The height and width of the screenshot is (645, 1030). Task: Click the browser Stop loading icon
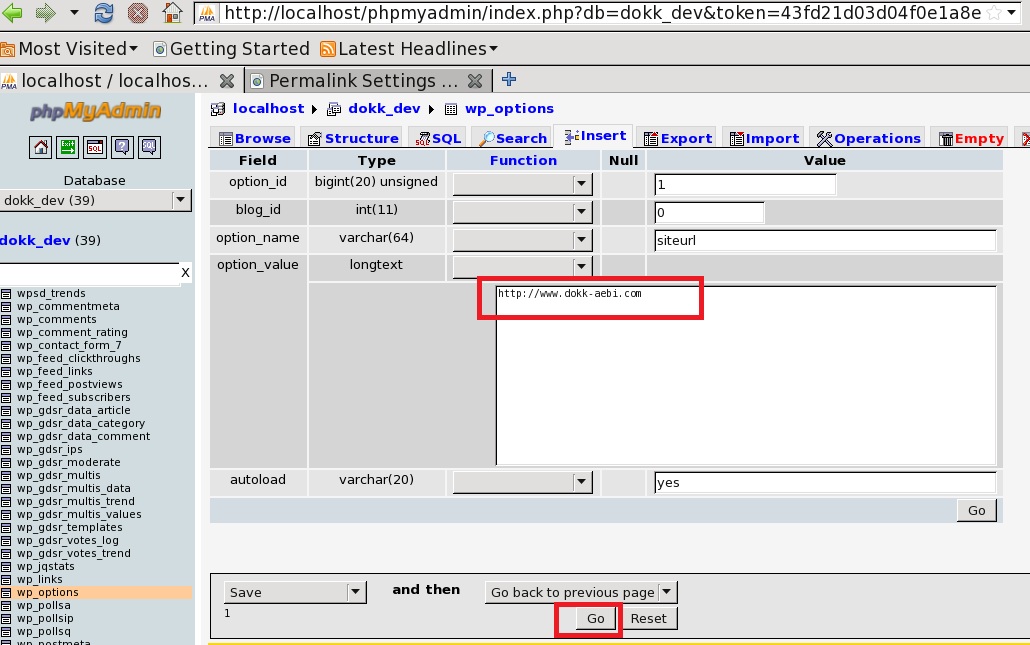click(x=138, y=14)
